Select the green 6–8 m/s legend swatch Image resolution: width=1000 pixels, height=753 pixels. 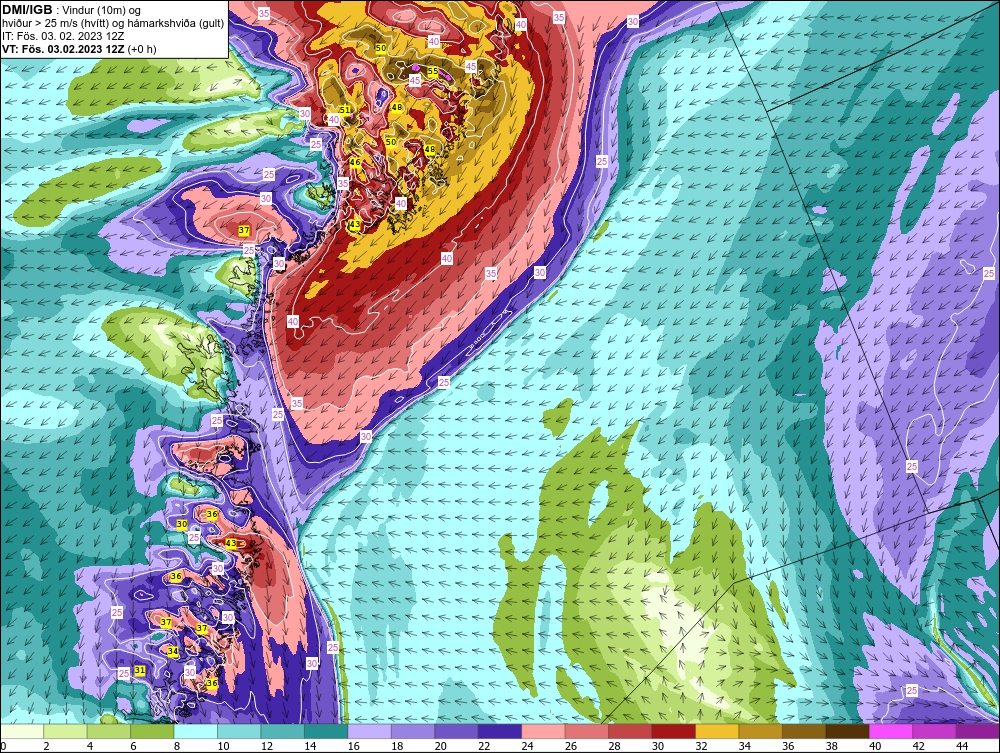click(152, 731)
